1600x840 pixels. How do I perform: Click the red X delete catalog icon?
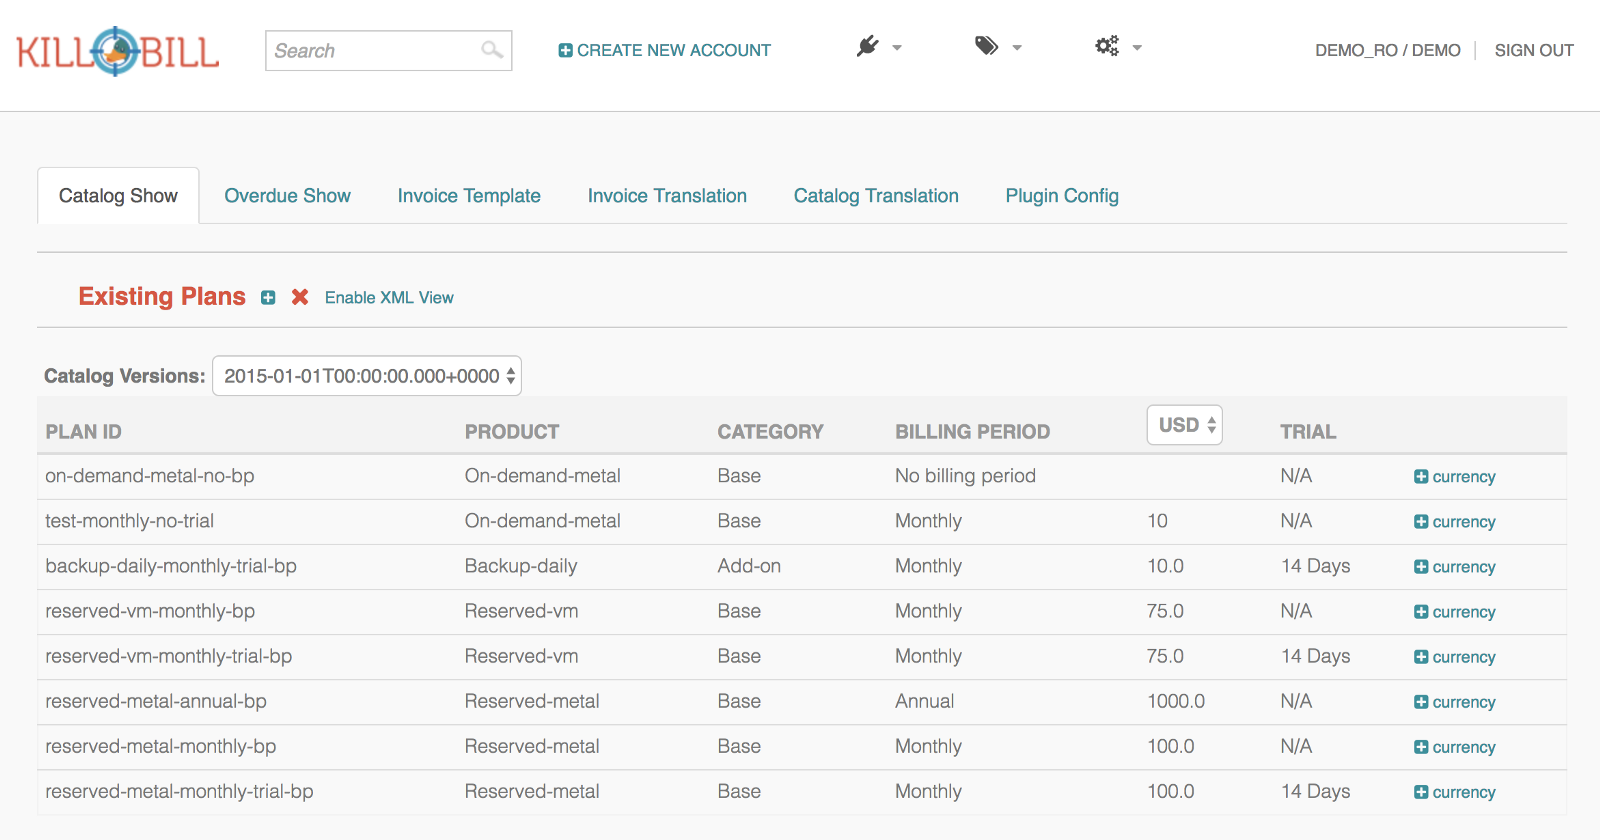click(299, 297)
